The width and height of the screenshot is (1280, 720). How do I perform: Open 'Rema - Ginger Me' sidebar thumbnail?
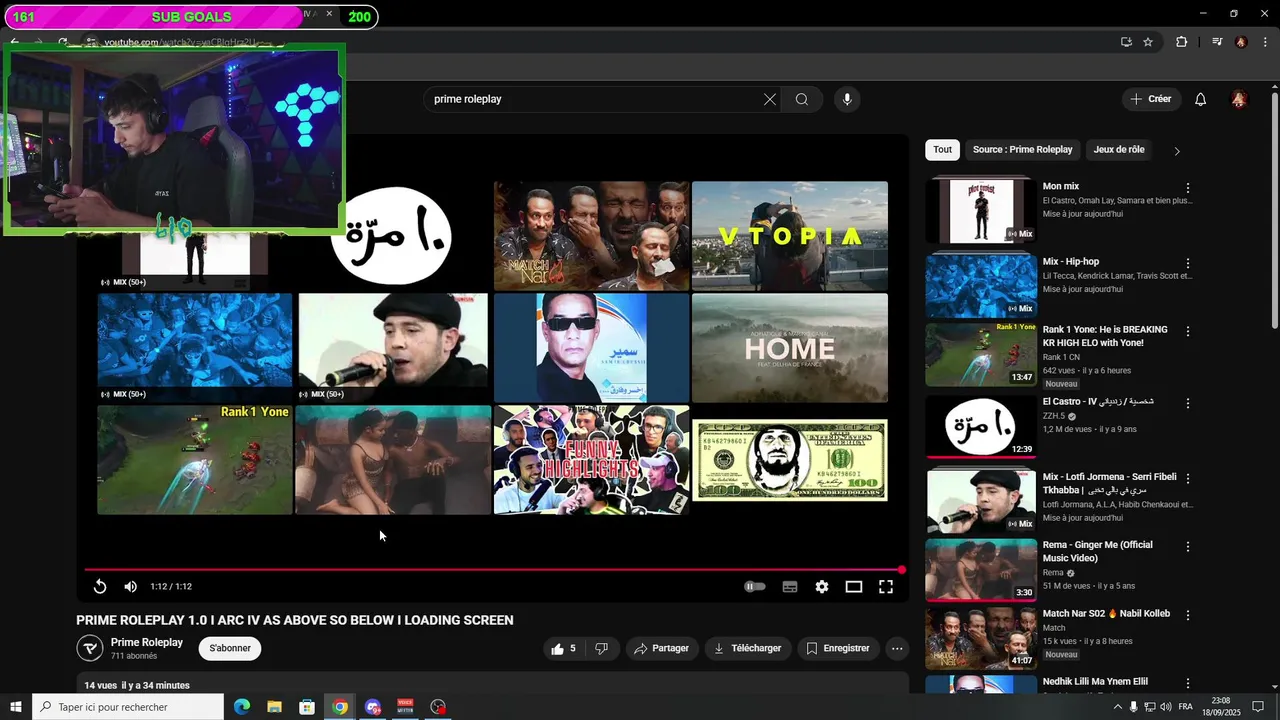click(x=981, y=570)
